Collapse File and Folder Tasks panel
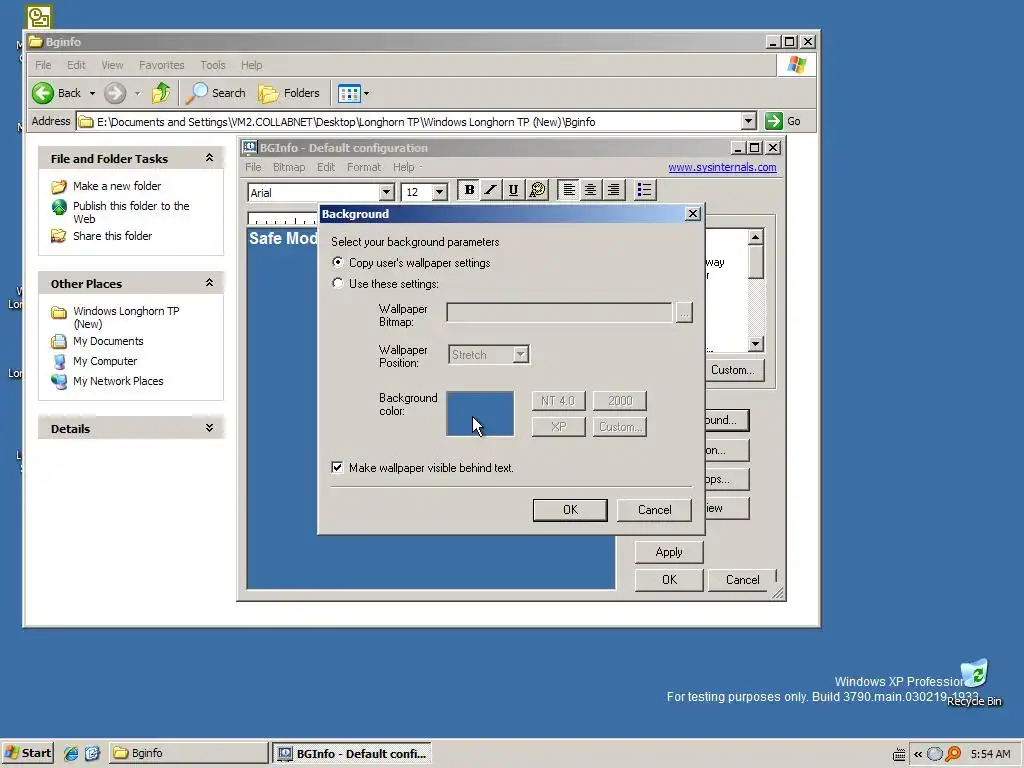The height and width of the screenshot is (768, 1024). [x=209, y=157]
